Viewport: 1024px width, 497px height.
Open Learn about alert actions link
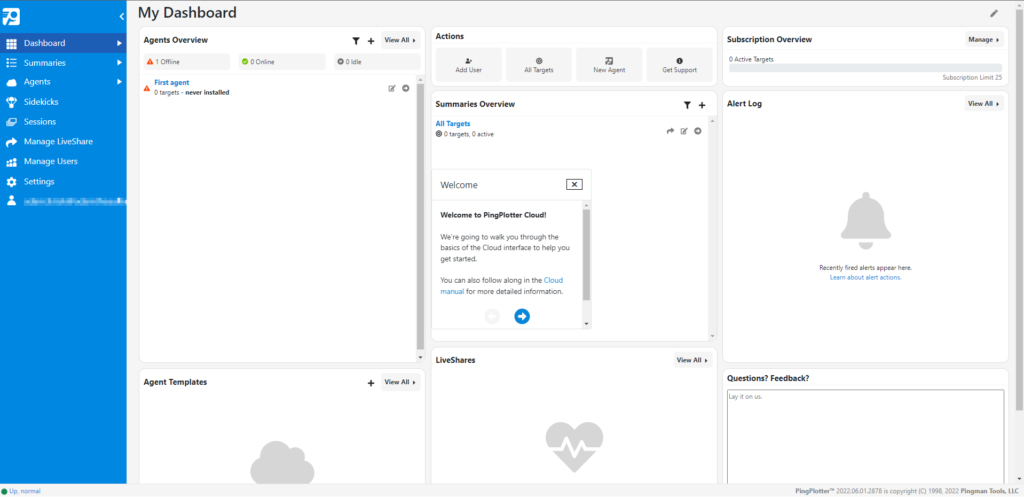pos(865,278)
